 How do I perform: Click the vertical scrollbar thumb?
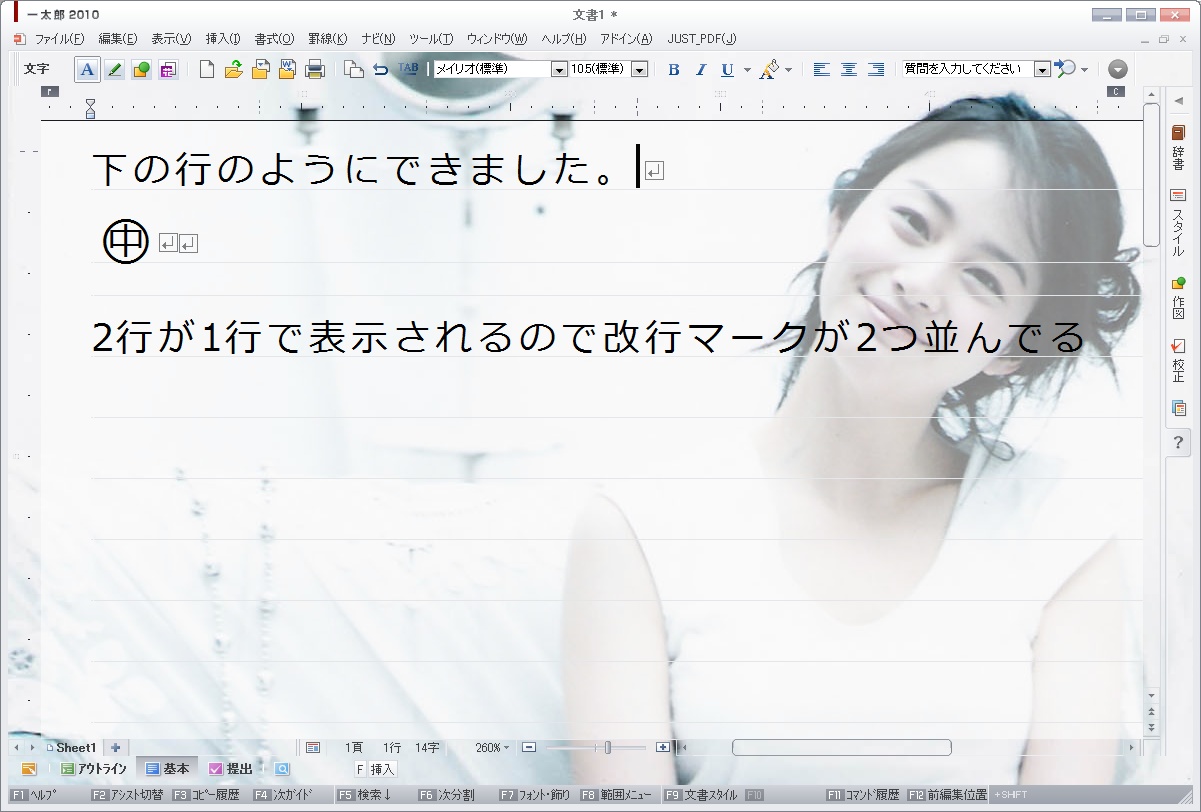[1152, 174]
